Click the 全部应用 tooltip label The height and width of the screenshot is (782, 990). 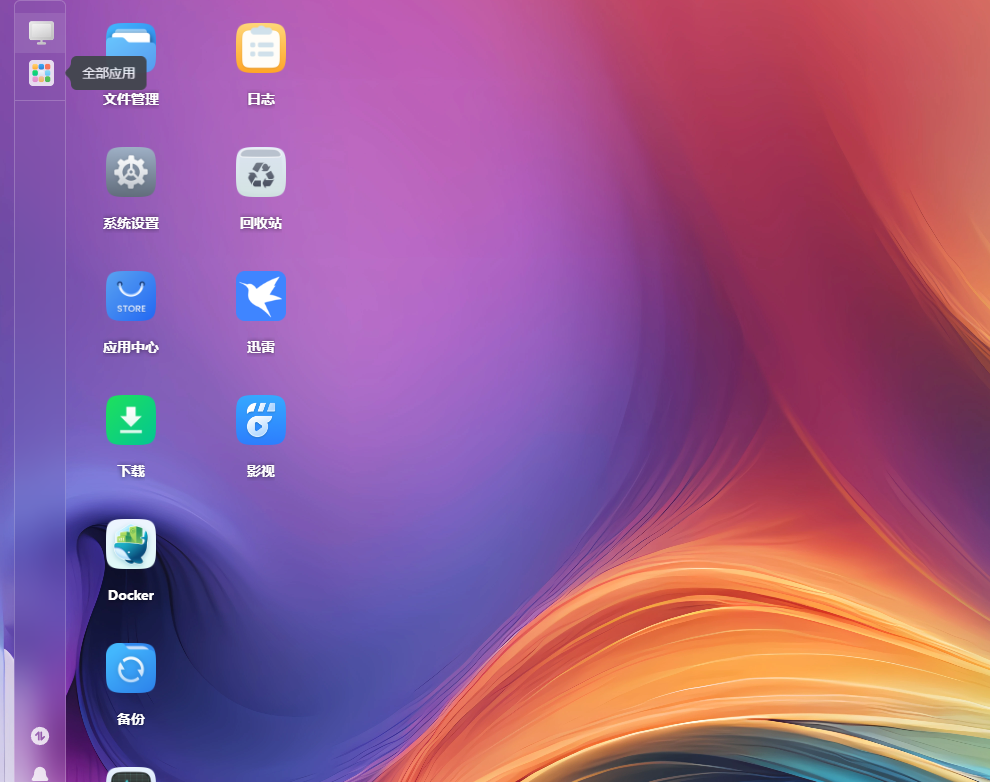point(109,73)
